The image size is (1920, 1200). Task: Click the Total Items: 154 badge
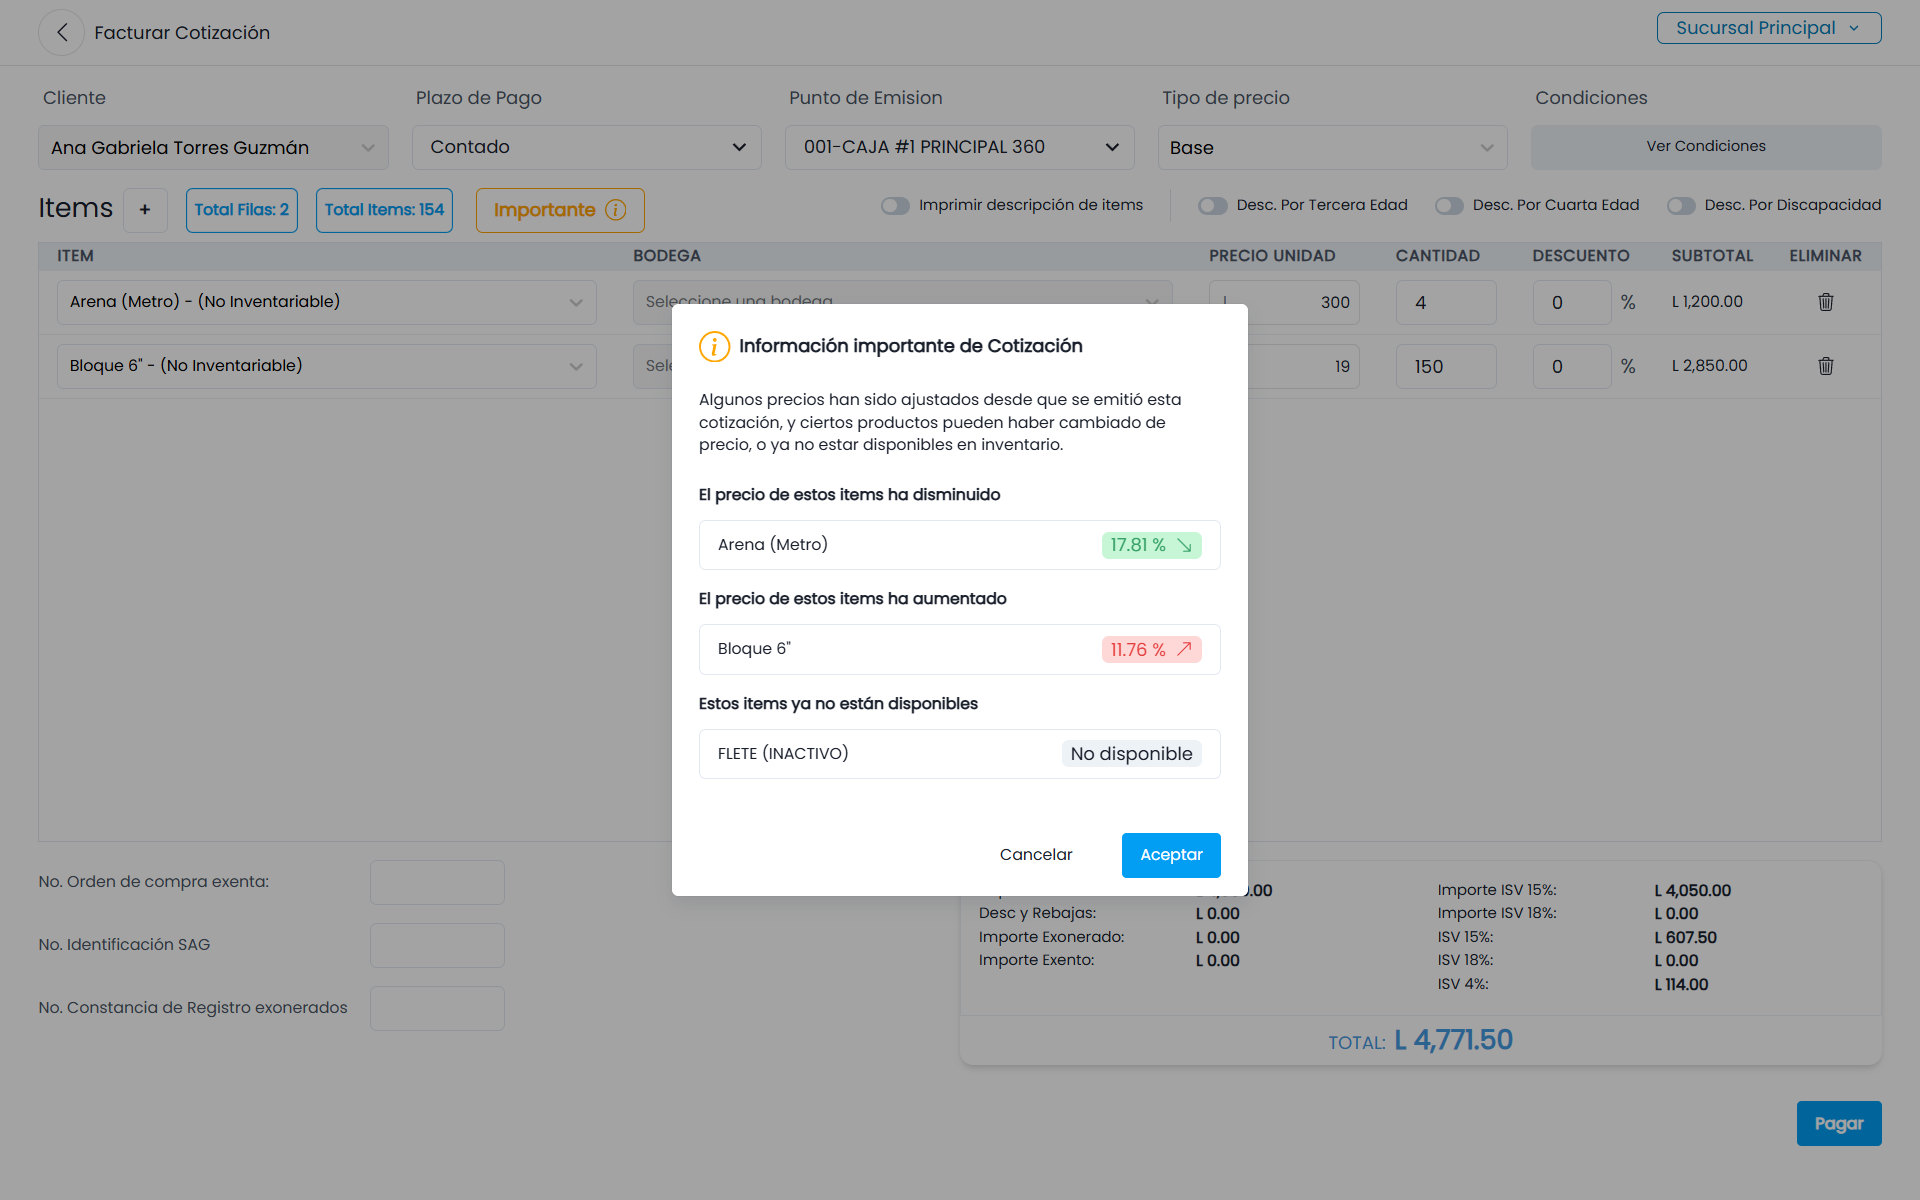[x=384, y=210]
